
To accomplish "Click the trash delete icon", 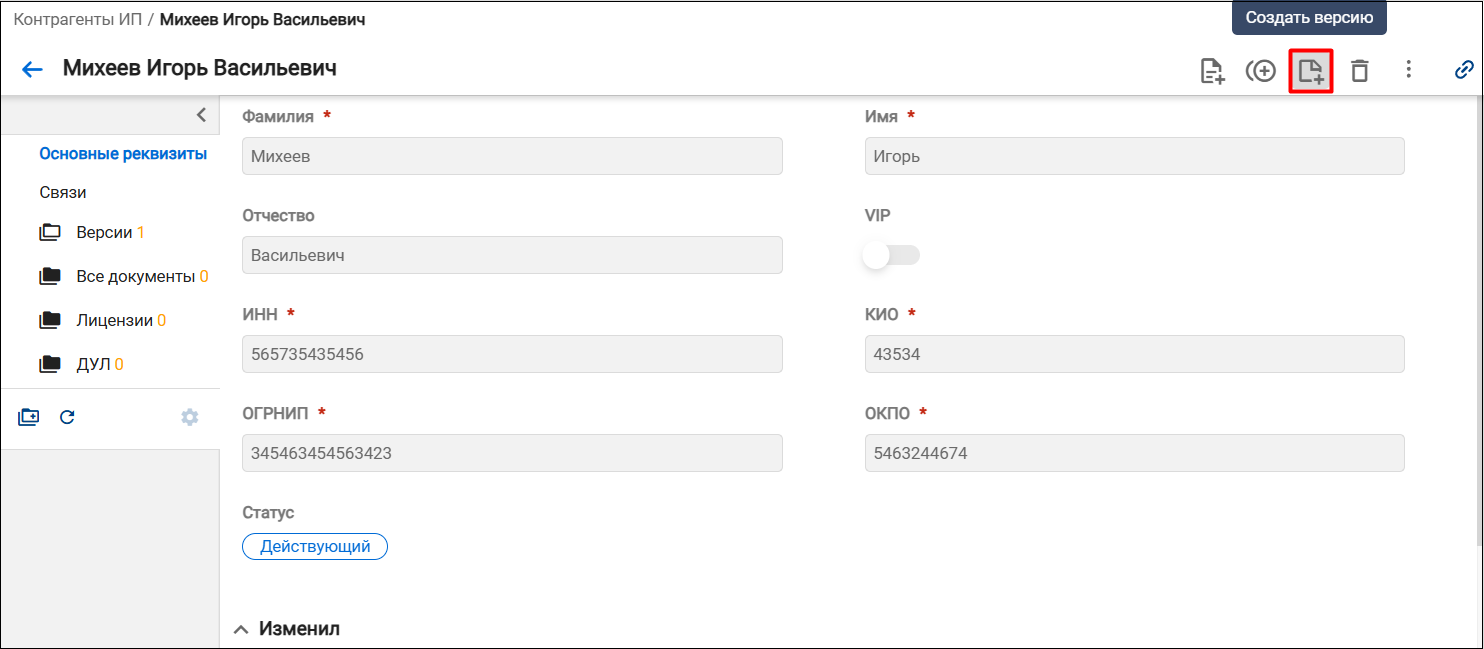I will (1359, 71).
